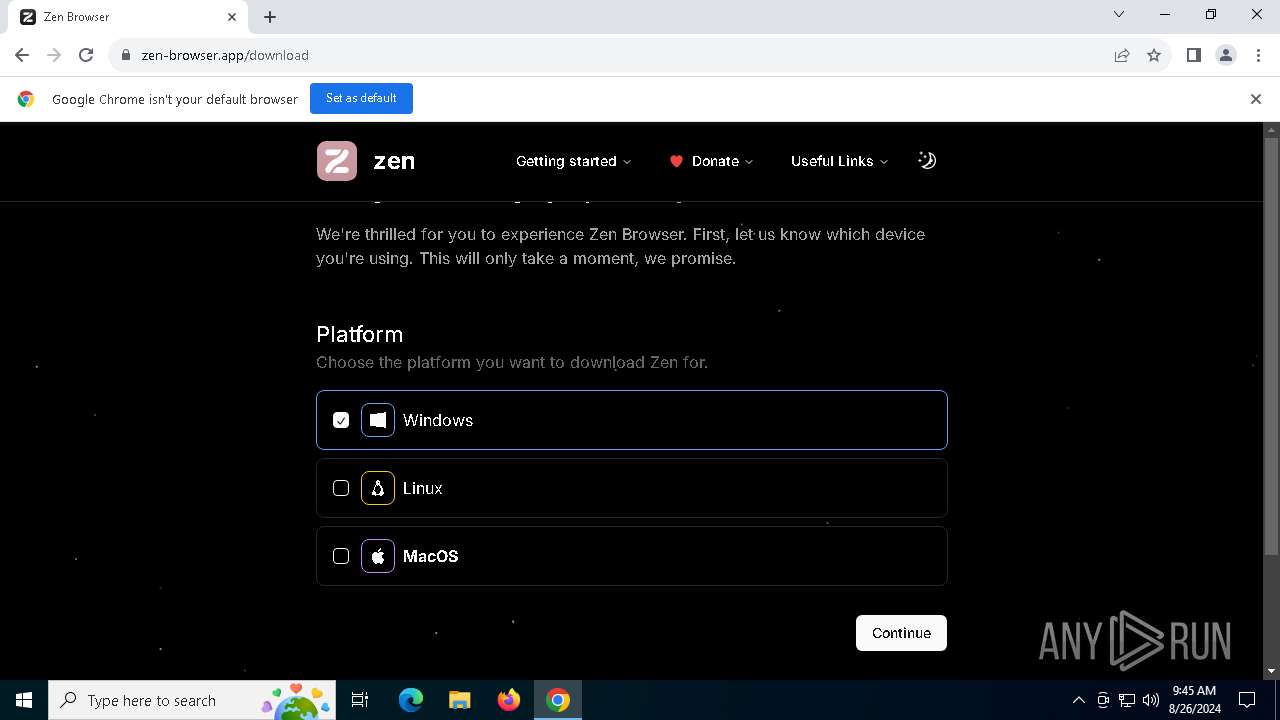
Task: Open the volume control in the tray
Action: [1151, 700]
